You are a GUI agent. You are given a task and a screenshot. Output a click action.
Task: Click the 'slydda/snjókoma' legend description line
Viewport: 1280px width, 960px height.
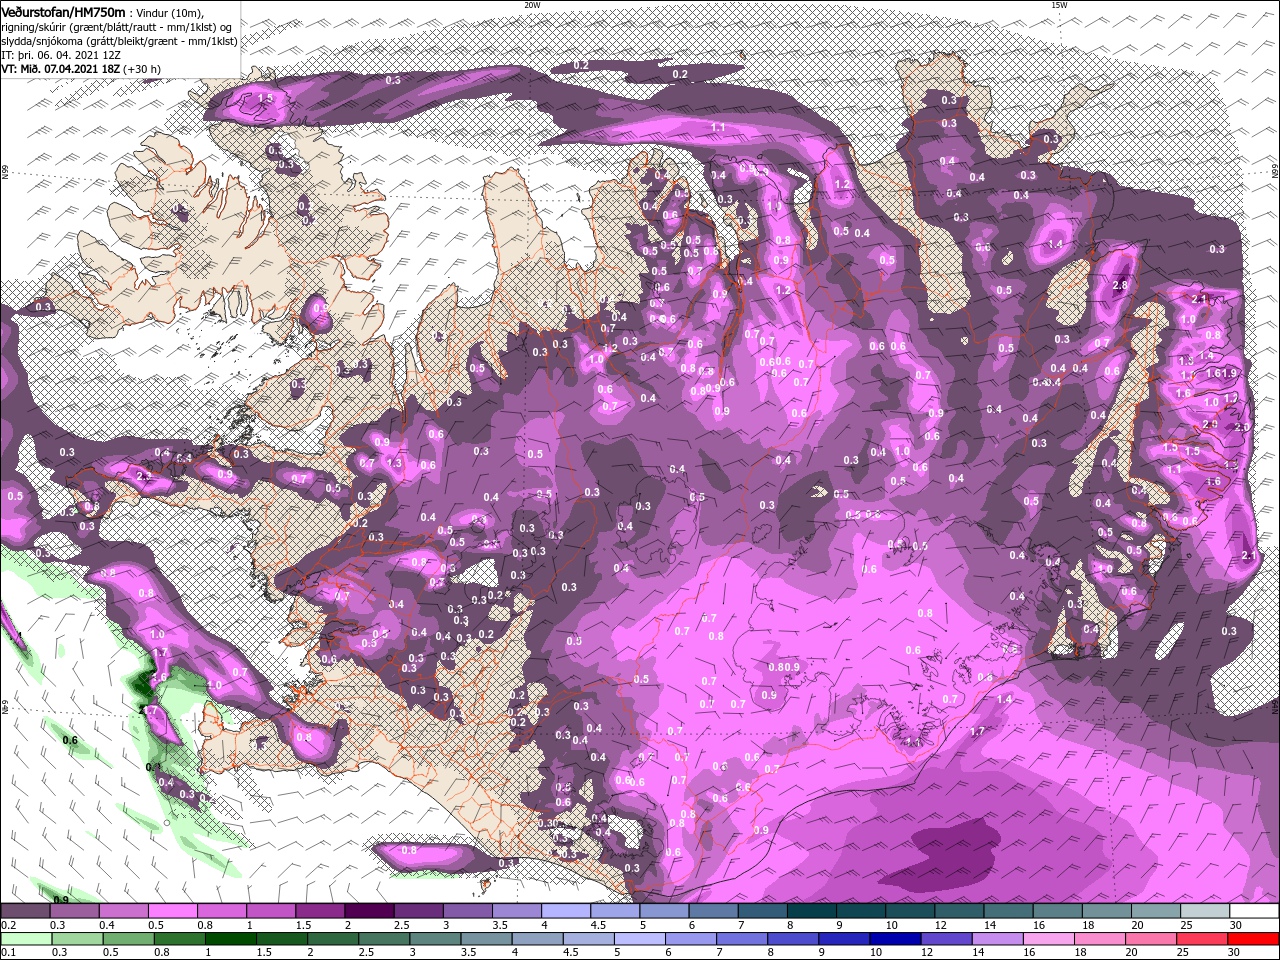tap(119, 41)
